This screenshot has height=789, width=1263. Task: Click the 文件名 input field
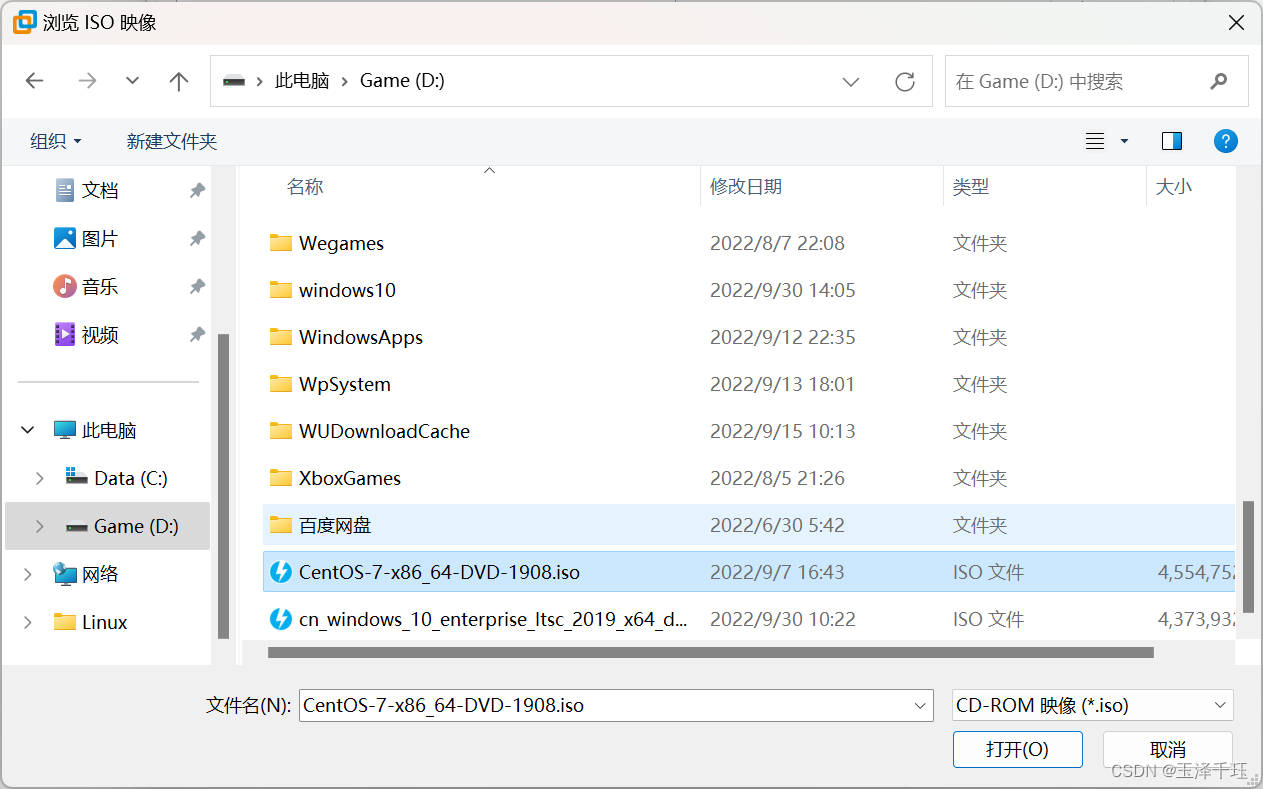click(x=616, y=705)
